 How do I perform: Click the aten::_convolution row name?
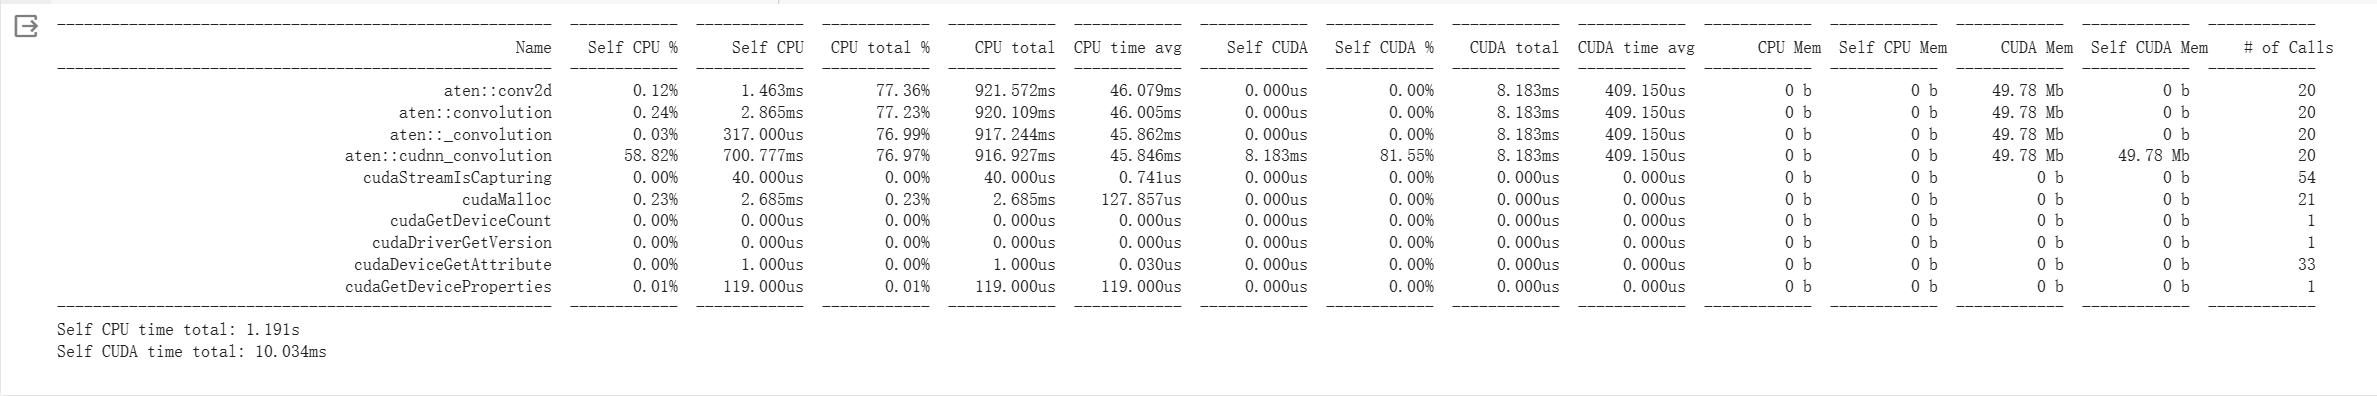[x=471, y=135]
